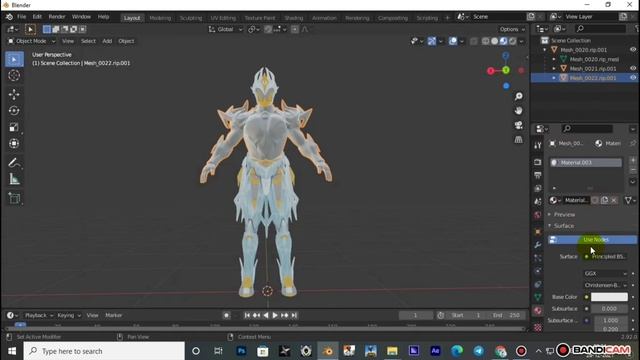Image resolution: width=640 pixels, height=360 pixels.
Task: Hide Mesh_0020.rip.001 with its eye icon
Action: click(x=633, y=49)
